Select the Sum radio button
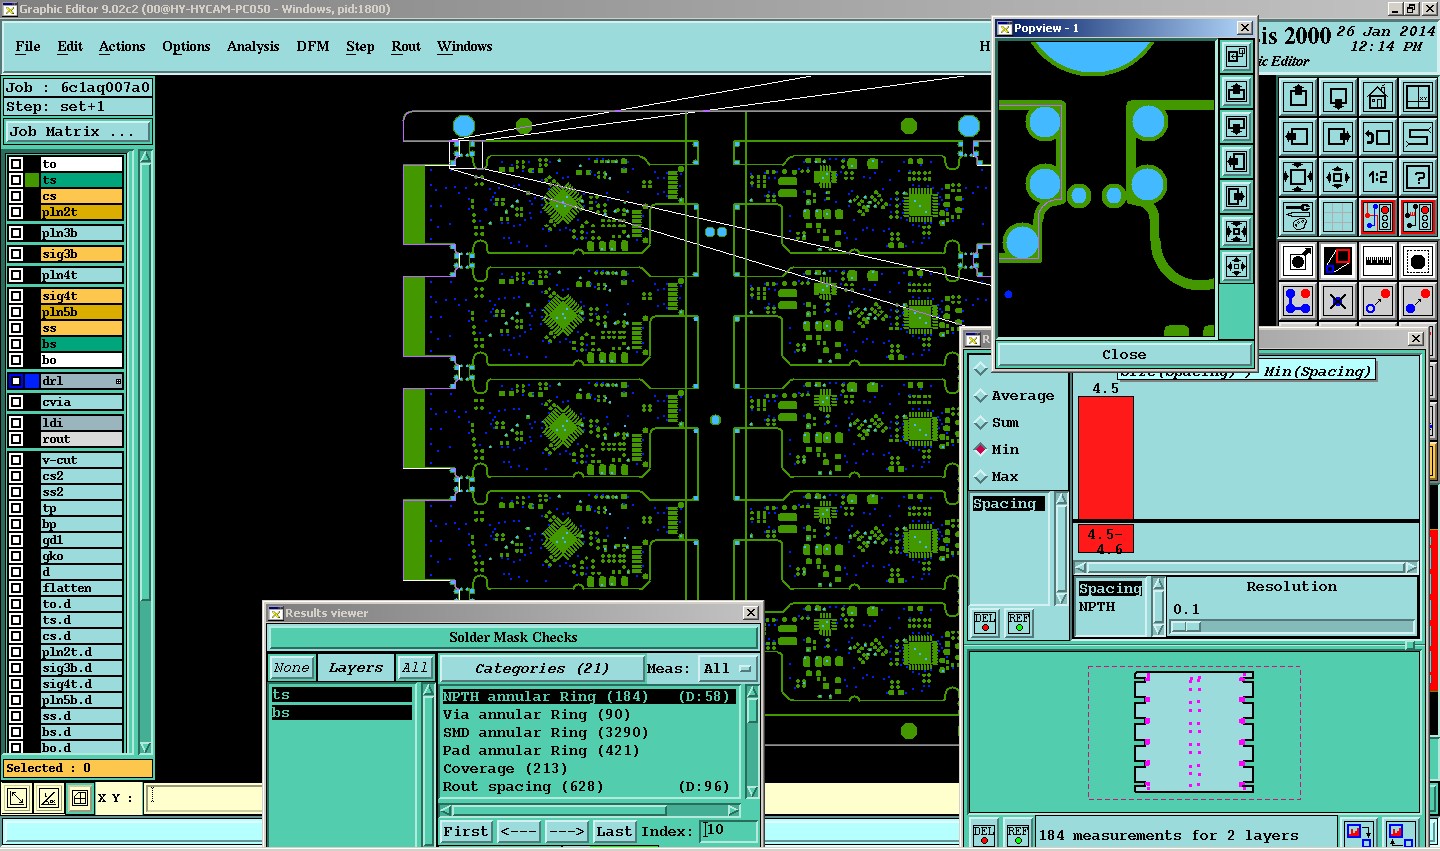The image size is (1440, 851). [981, 423]
